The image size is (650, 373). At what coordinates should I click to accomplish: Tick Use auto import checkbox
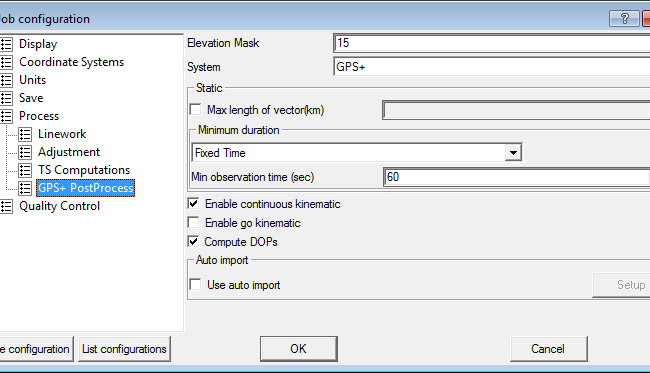tap(195, 285)
